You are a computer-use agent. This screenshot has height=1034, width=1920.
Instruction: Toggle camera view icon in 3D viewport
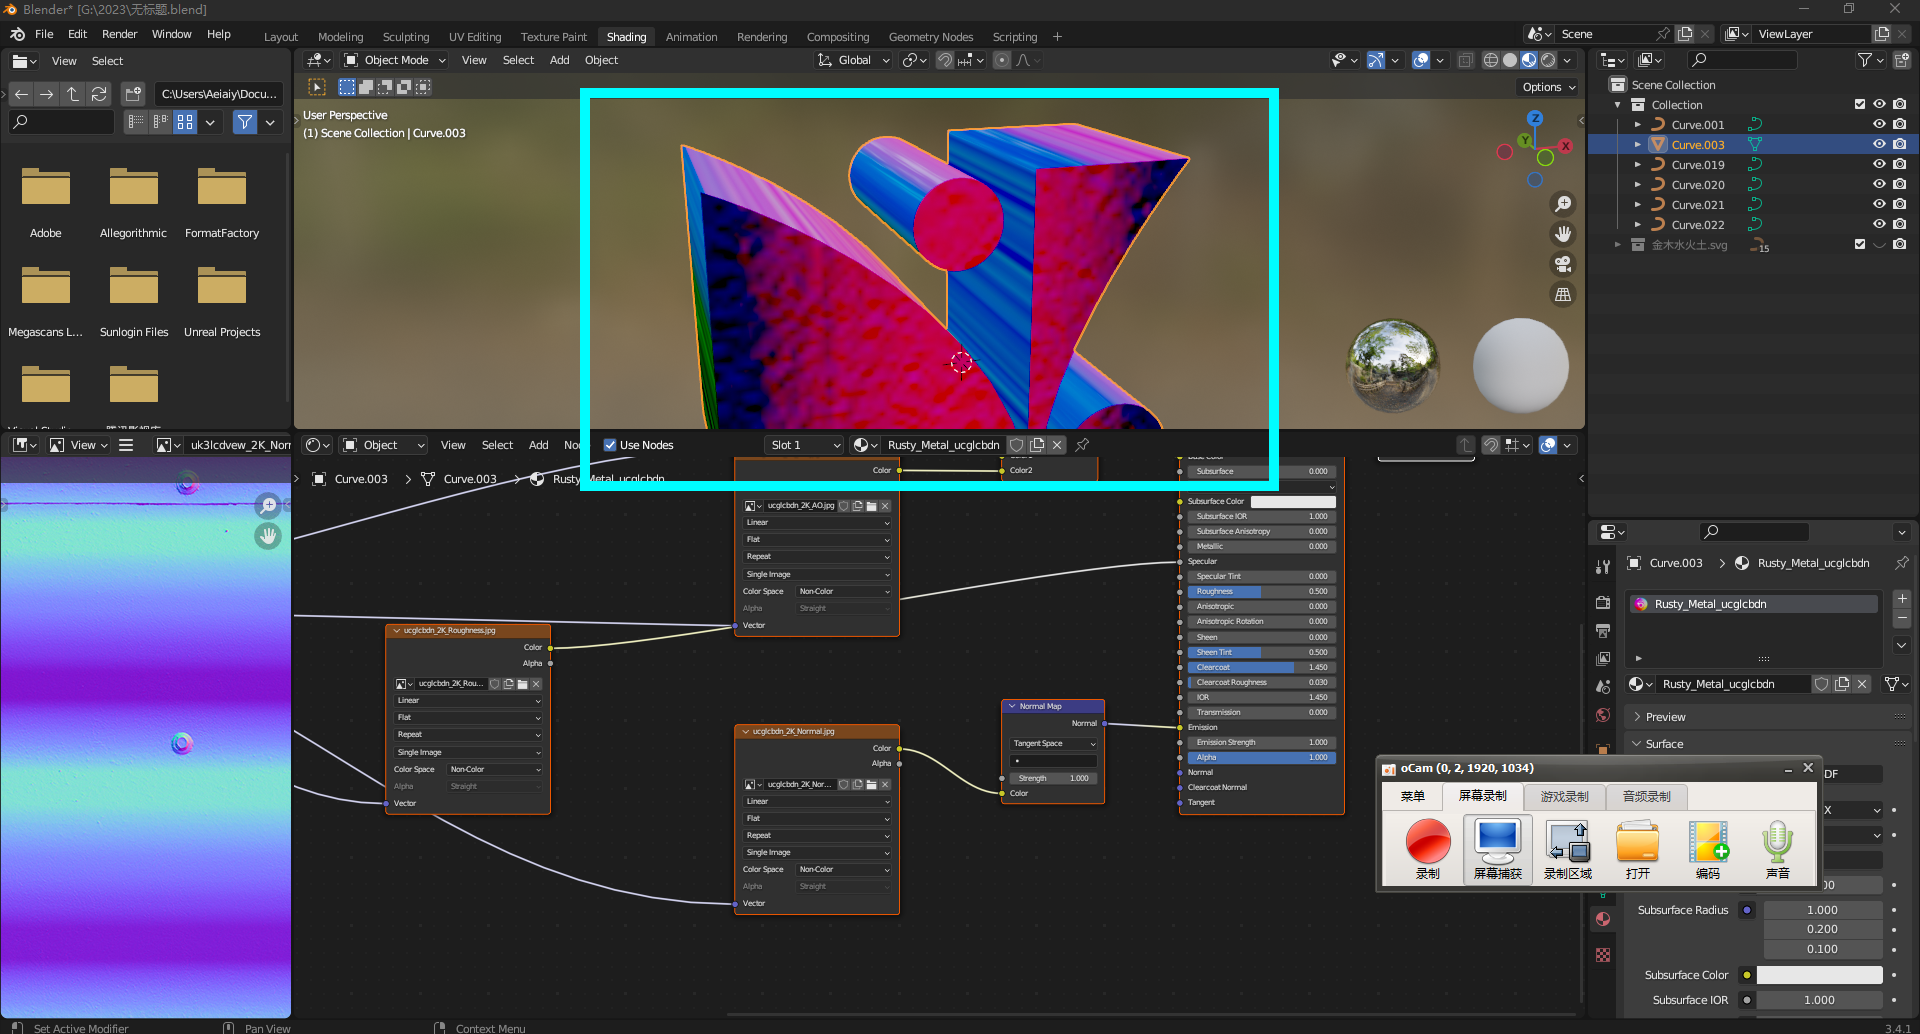(x=1562, y=264)
